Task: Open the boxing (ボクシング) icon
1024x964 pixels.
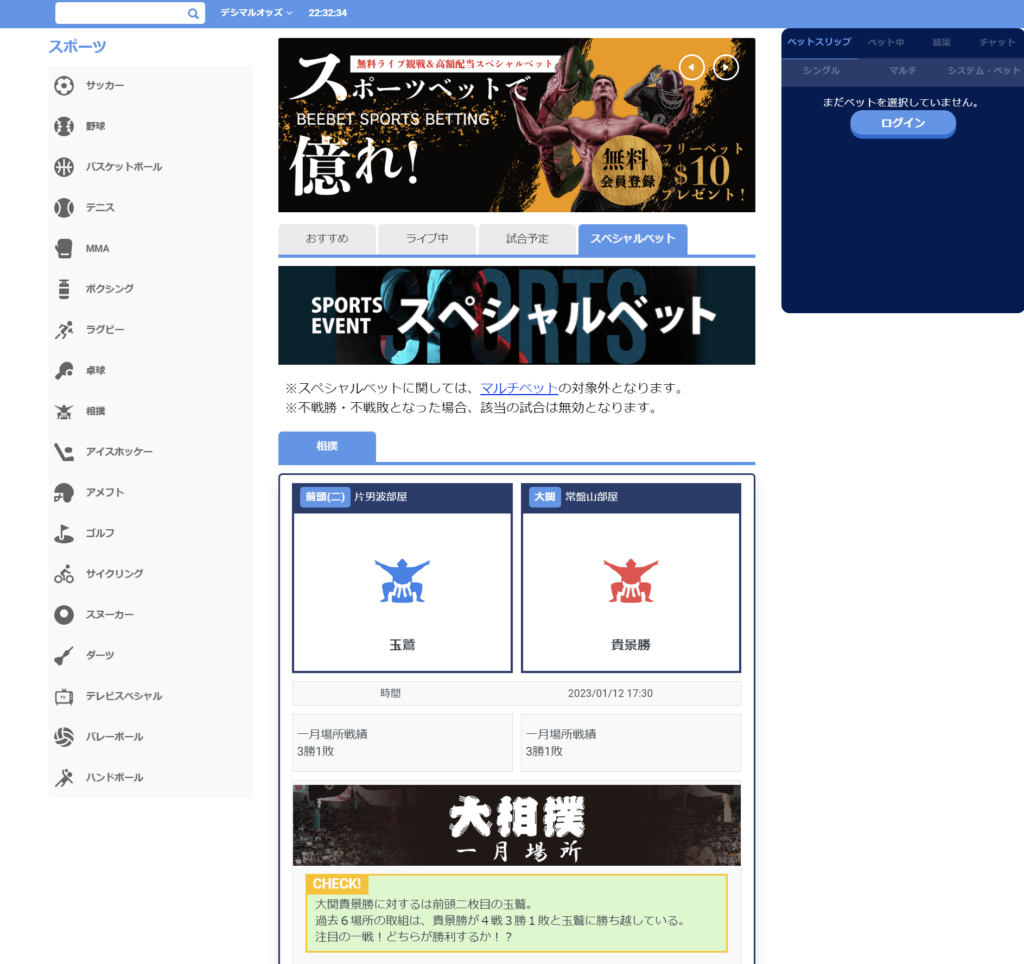Action: [64, 289]
